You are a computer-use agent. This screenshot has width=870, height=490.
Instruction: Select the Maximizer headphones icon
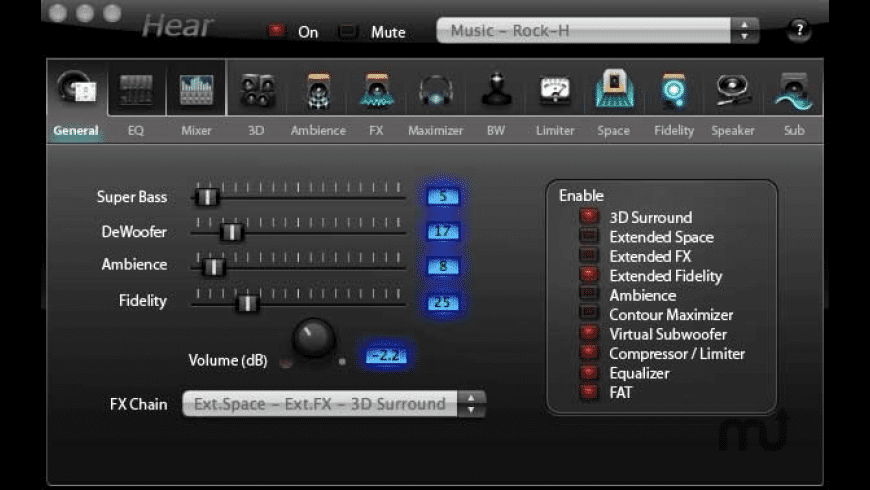coord(436,90)
